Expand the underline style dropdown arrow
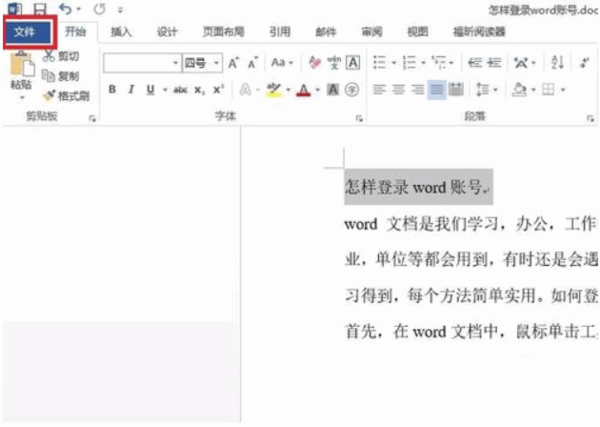 165,90
